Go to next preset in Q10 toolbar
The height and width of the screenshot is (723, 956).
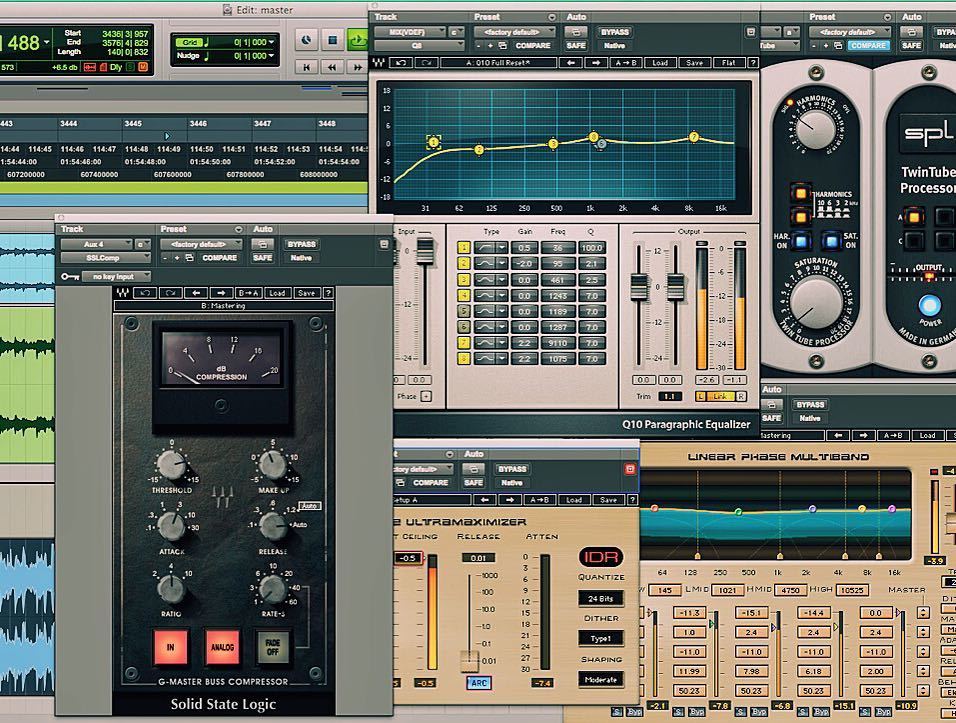pyautogui.click(x=596, y=63)
